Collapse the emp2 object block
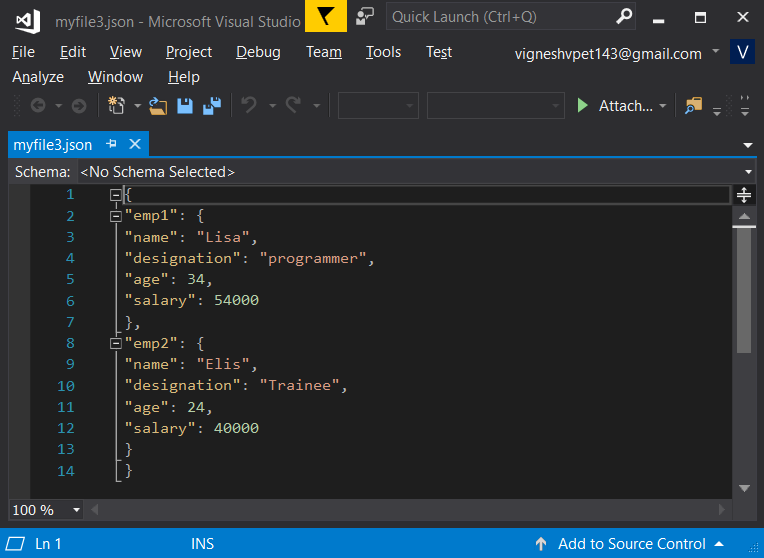764x558 pixels. 116,343
